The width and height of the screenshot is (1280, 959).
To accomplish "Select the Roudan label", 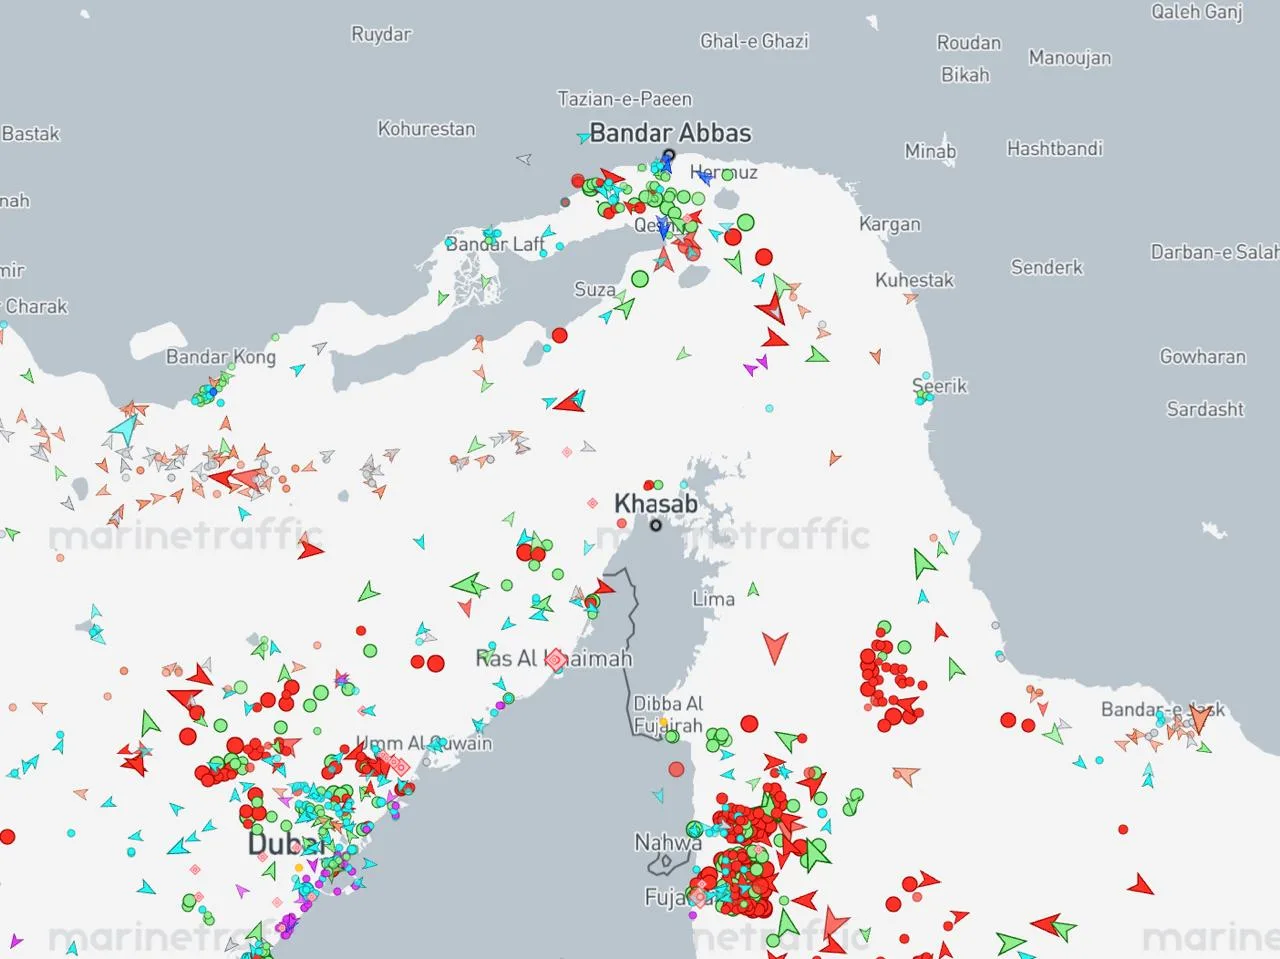I will (969, 42).
